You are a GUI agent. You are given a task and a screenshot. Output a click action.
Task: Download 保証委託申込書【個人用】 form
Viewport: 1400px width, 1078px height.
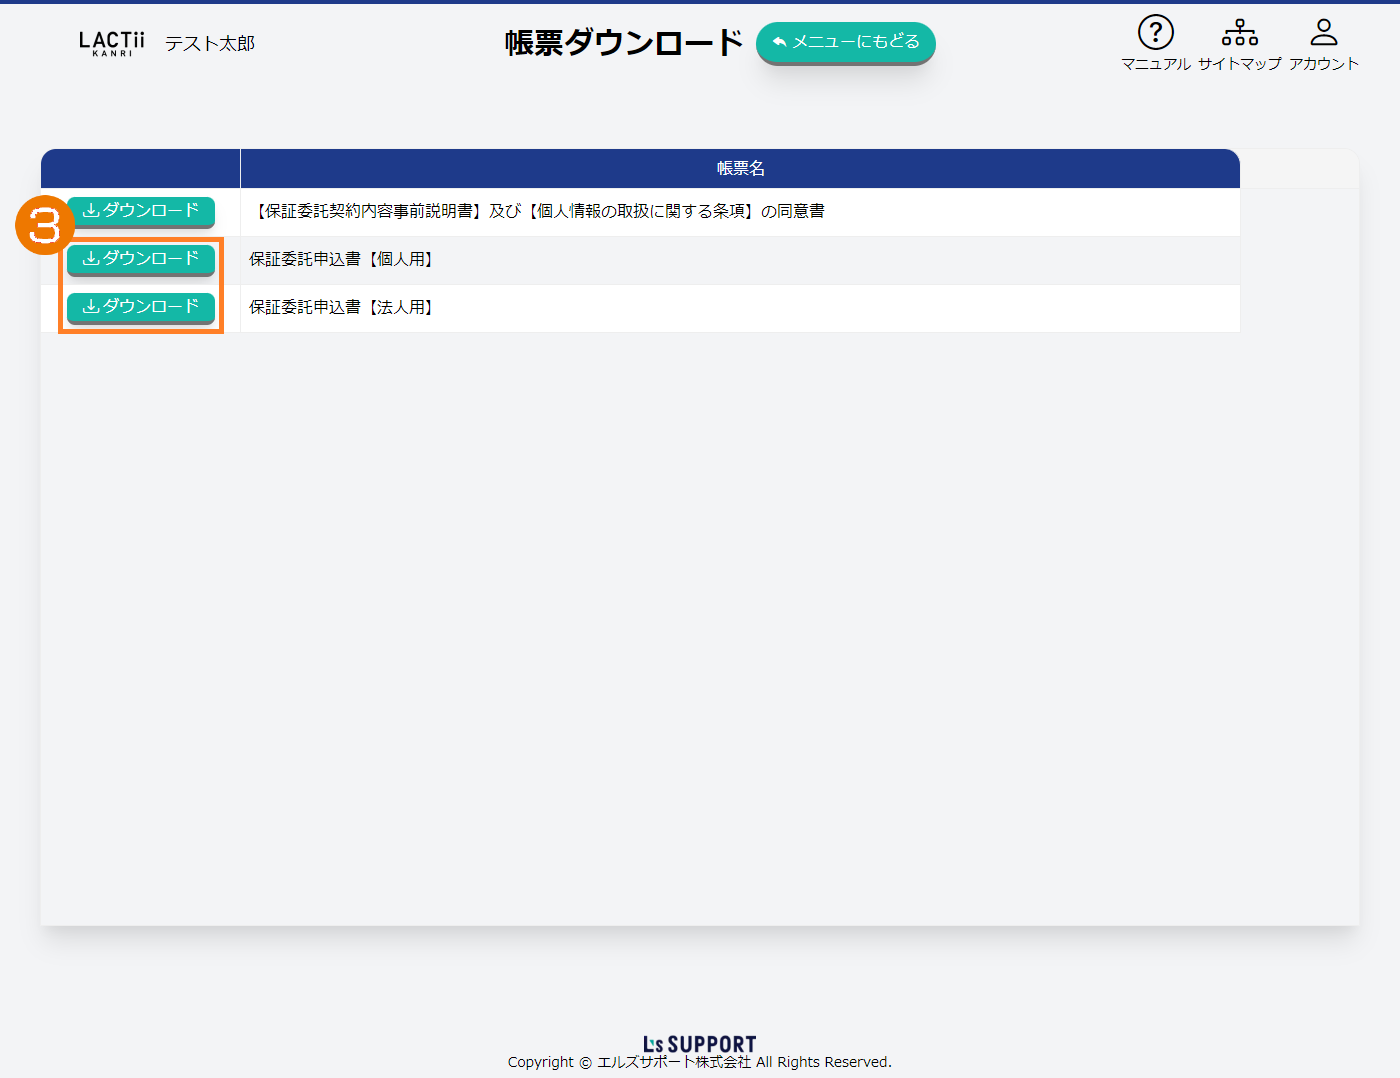141,259
